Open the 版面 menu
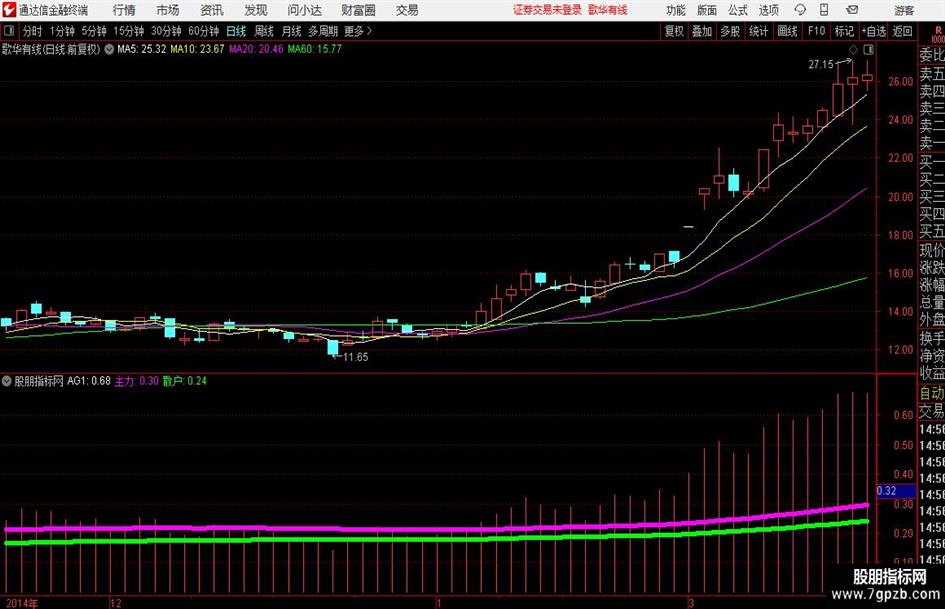Screen dimensions: 945x609 tap(706, 10)
